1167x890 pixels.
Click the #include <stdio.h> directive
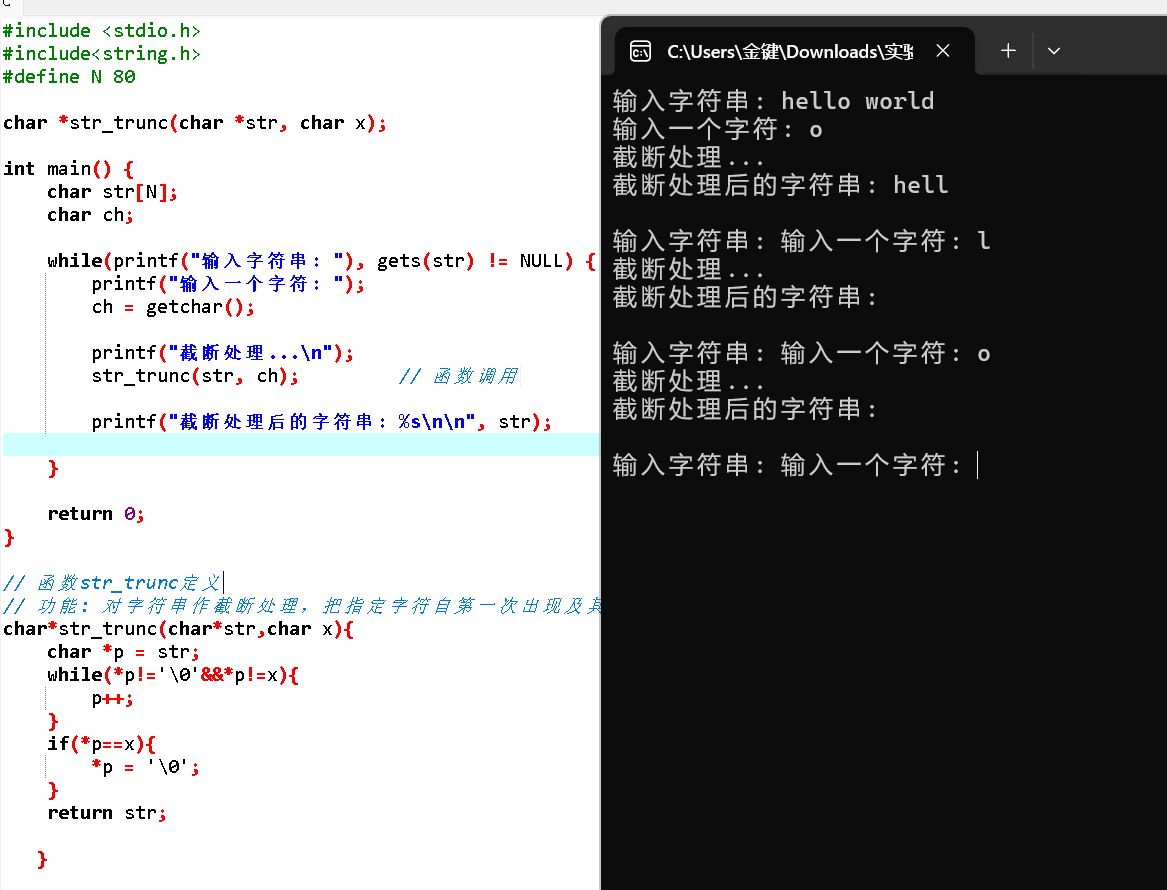[100, 30]
